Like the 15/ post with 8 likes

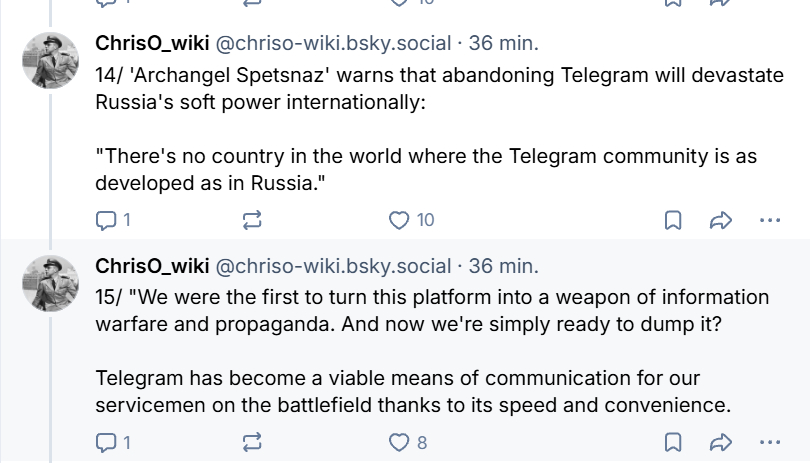400,442
